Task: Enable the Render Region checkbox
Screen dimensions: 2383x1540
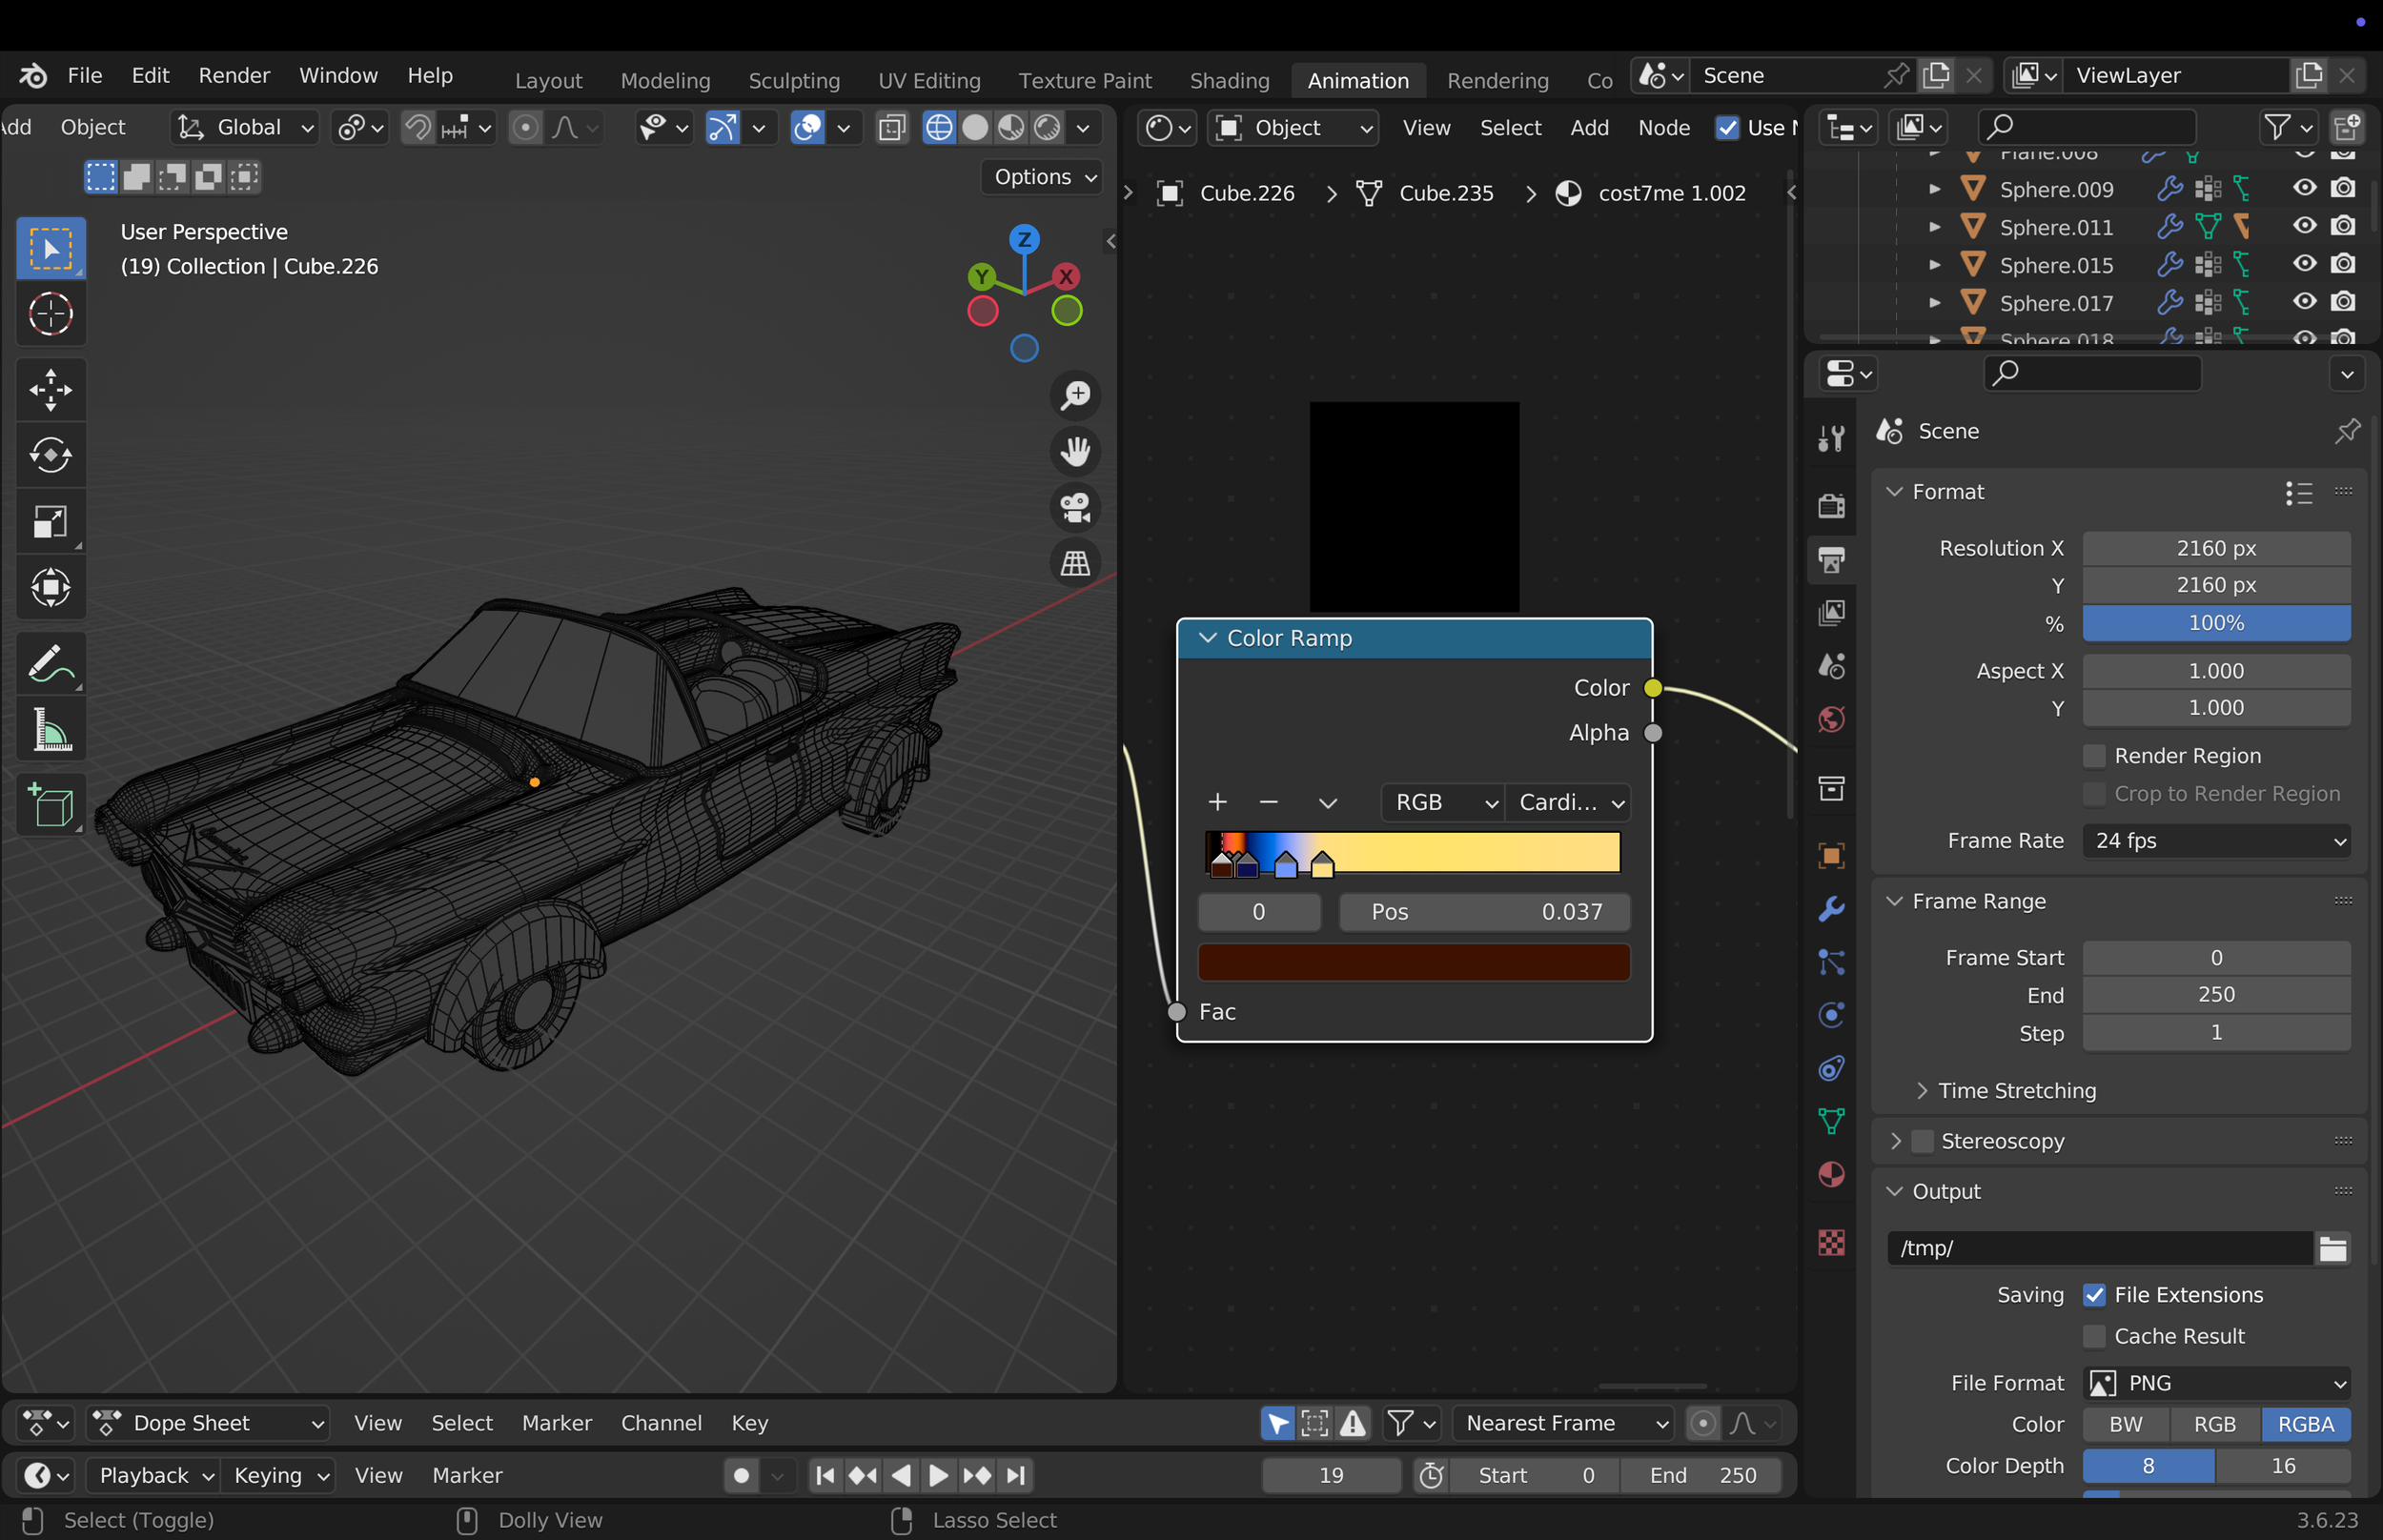Action: [x=2094, y=756]
